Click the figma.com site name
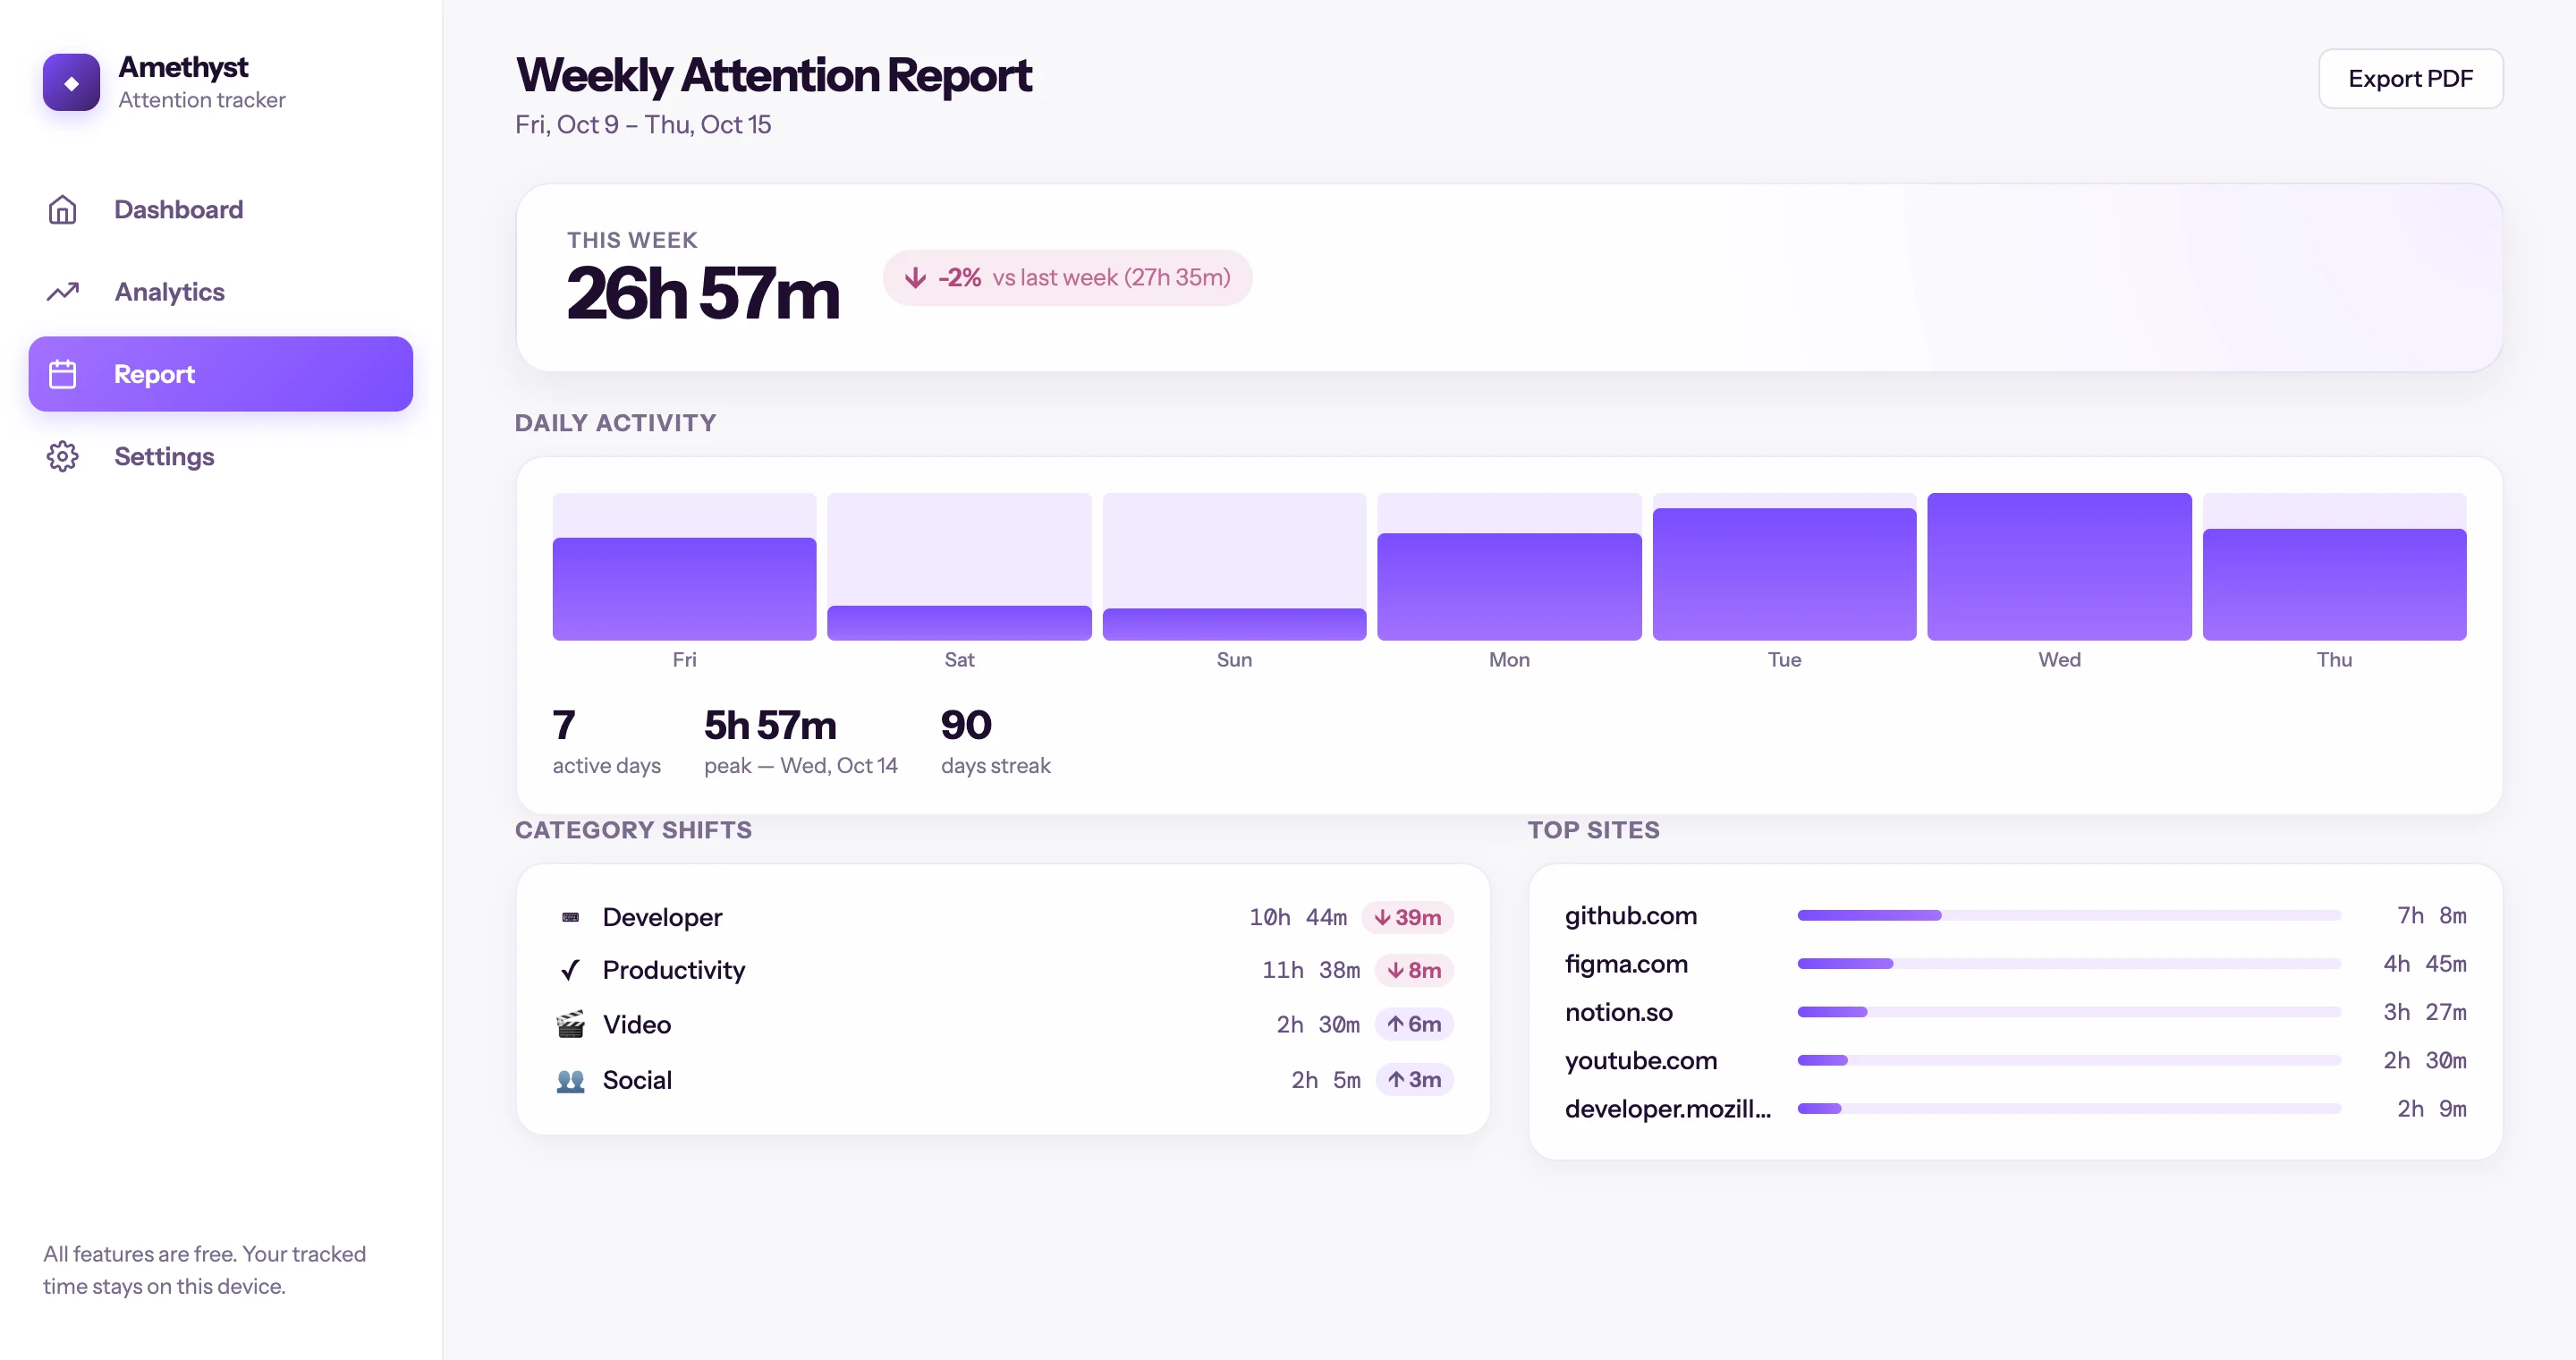 (x=1626, y=964)
